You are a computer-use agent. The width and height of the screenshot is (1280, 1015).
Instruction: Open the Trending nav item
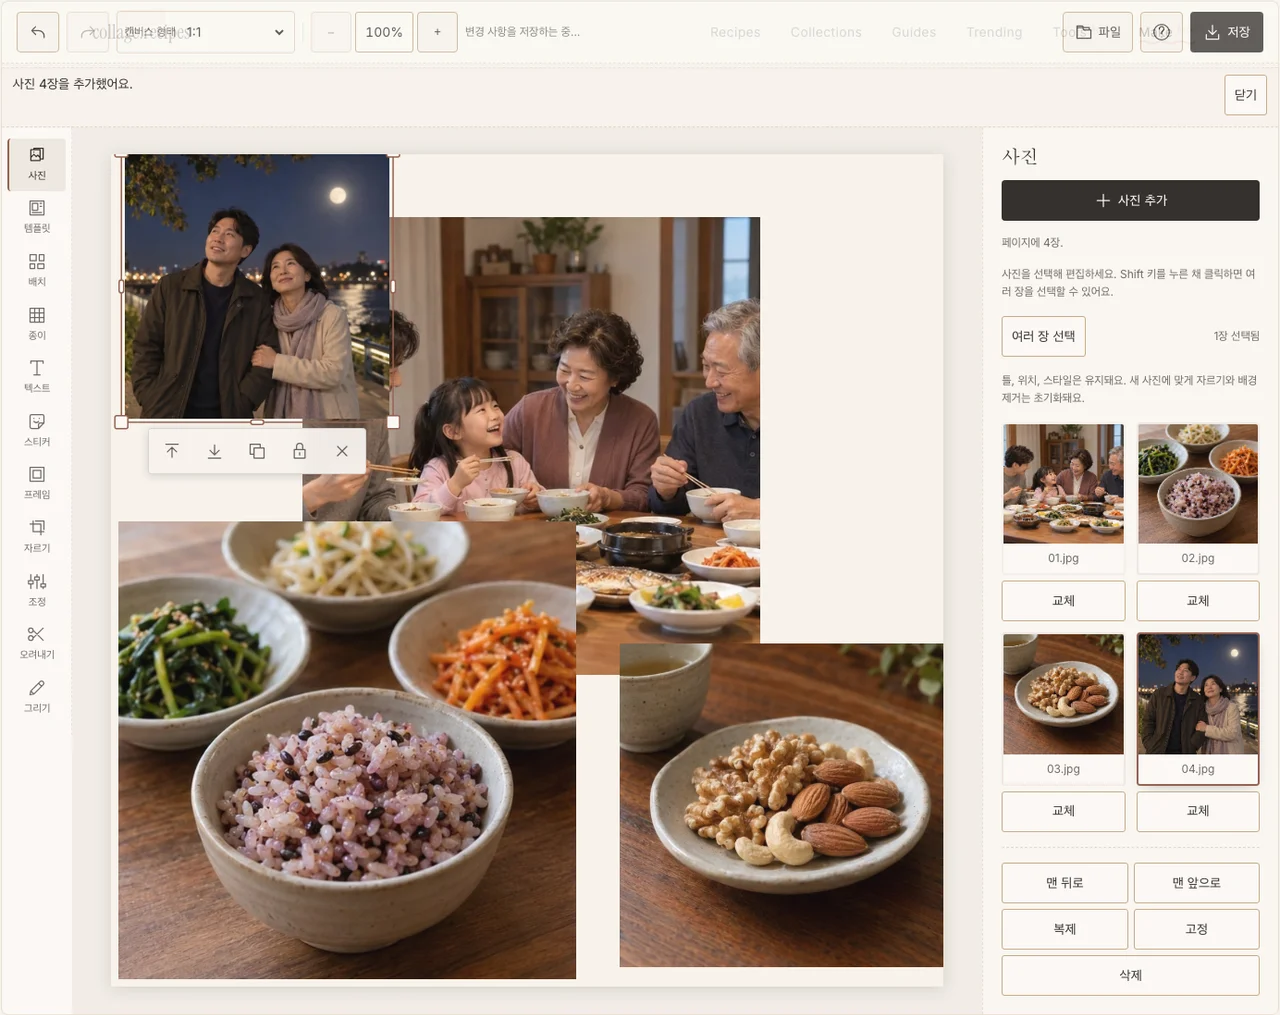pos(994,32)
